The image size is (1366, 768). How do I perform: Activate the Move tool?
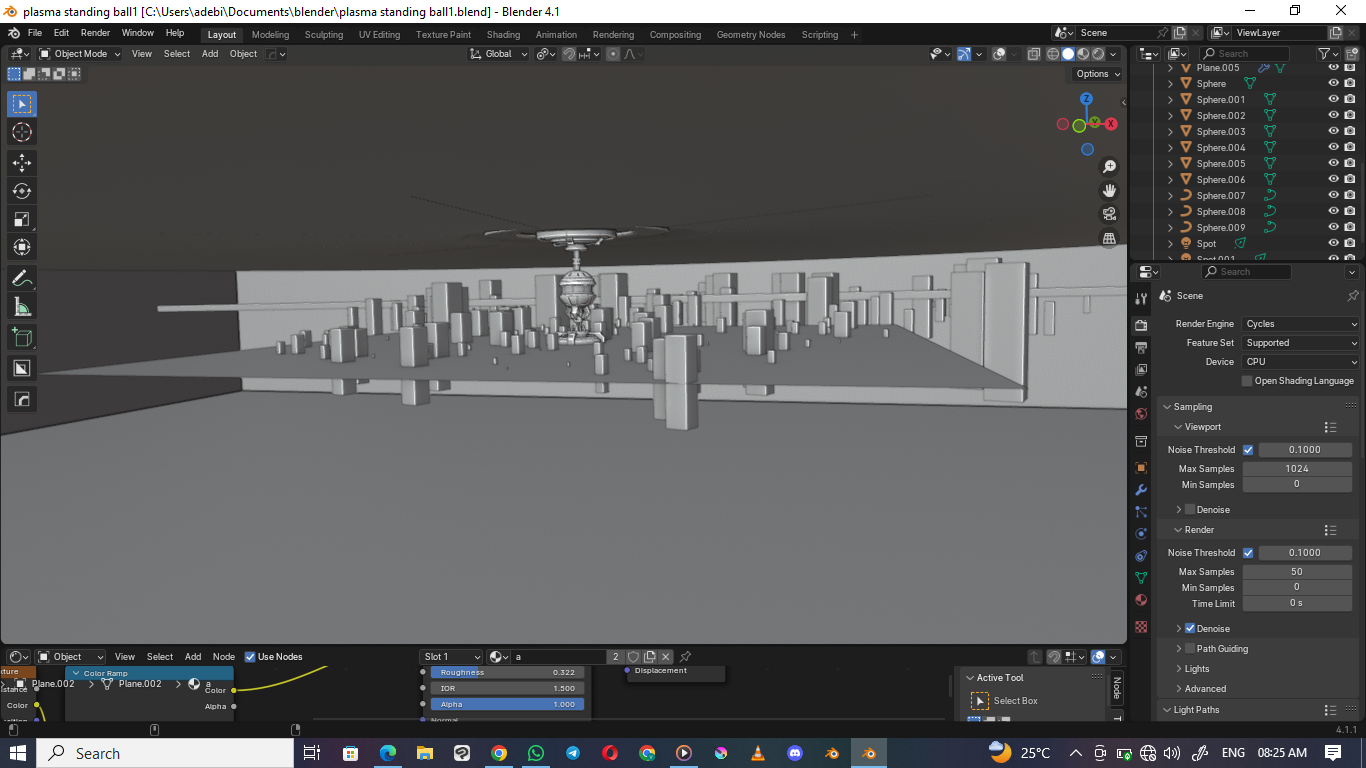22,162
